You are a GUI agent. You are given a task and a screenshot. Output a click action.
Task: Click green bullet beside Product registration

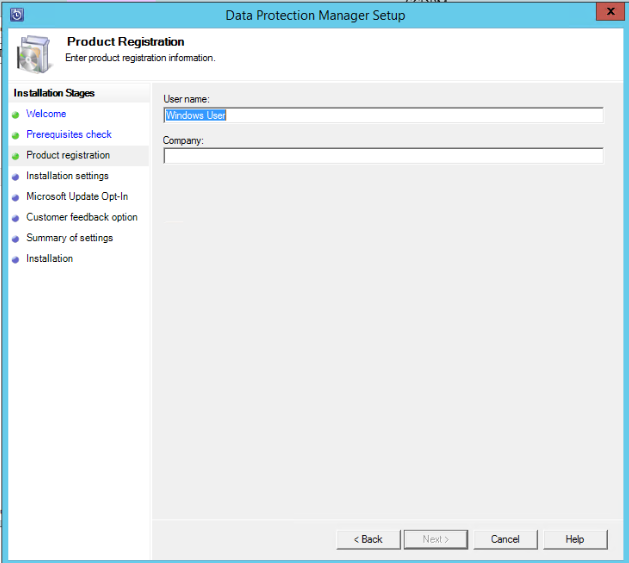(16, 156)
